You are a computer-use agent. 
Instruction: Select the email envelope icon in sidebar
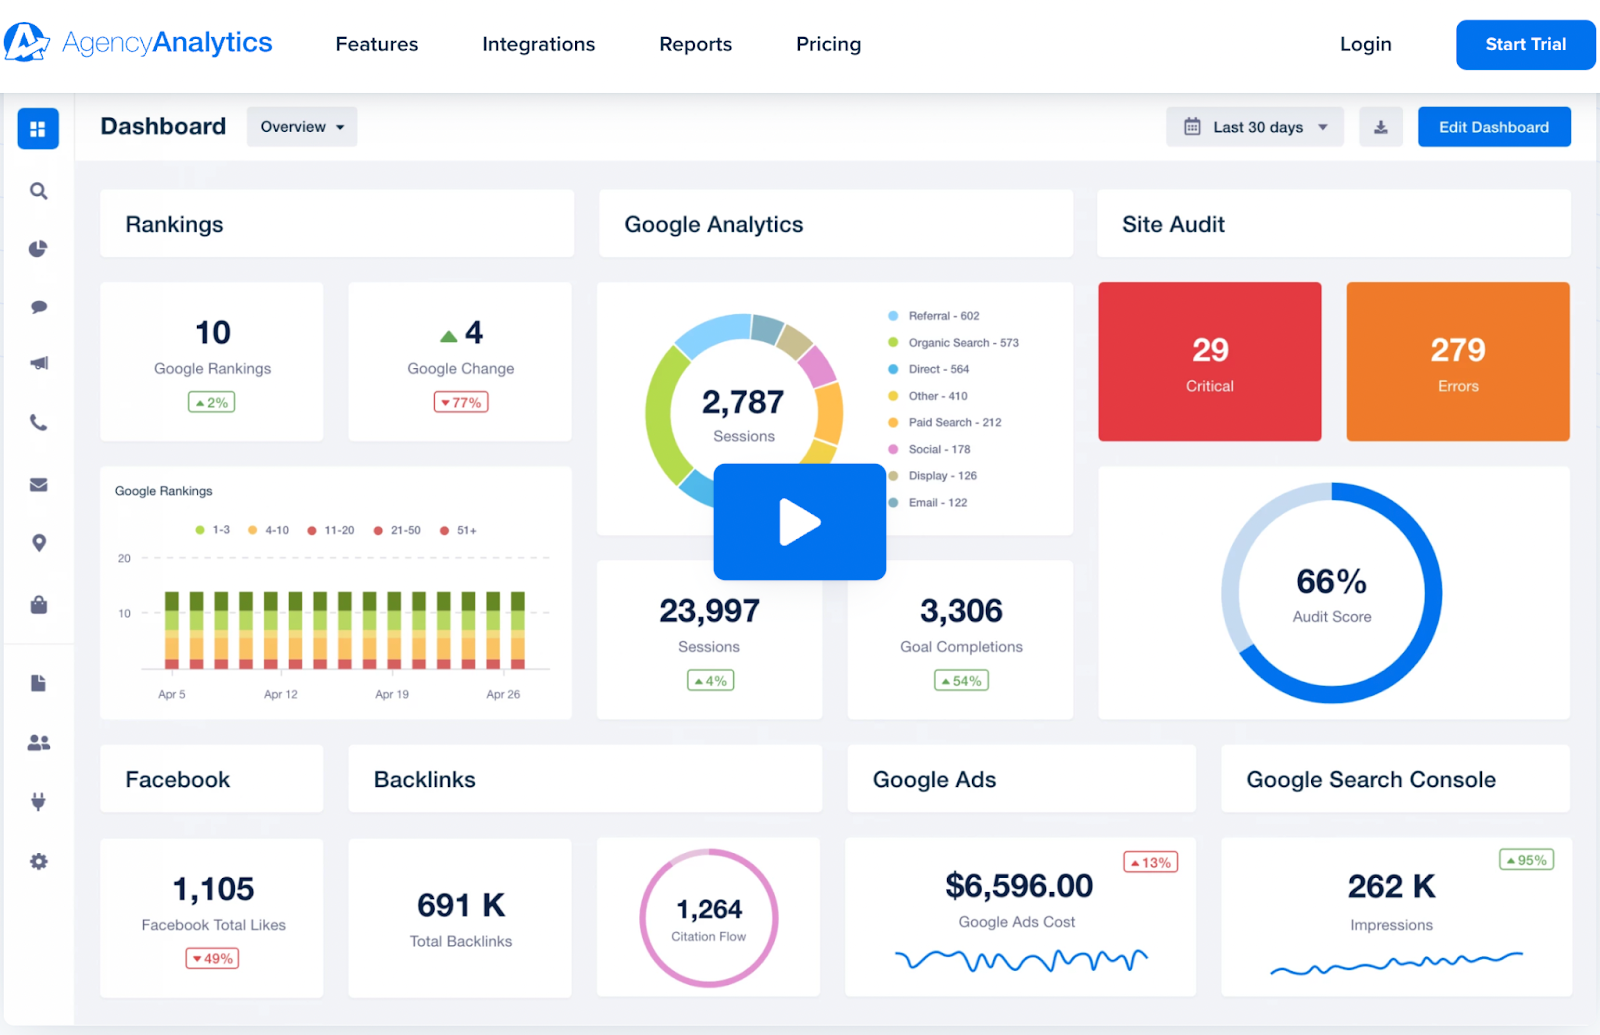(x=38, y=484)
